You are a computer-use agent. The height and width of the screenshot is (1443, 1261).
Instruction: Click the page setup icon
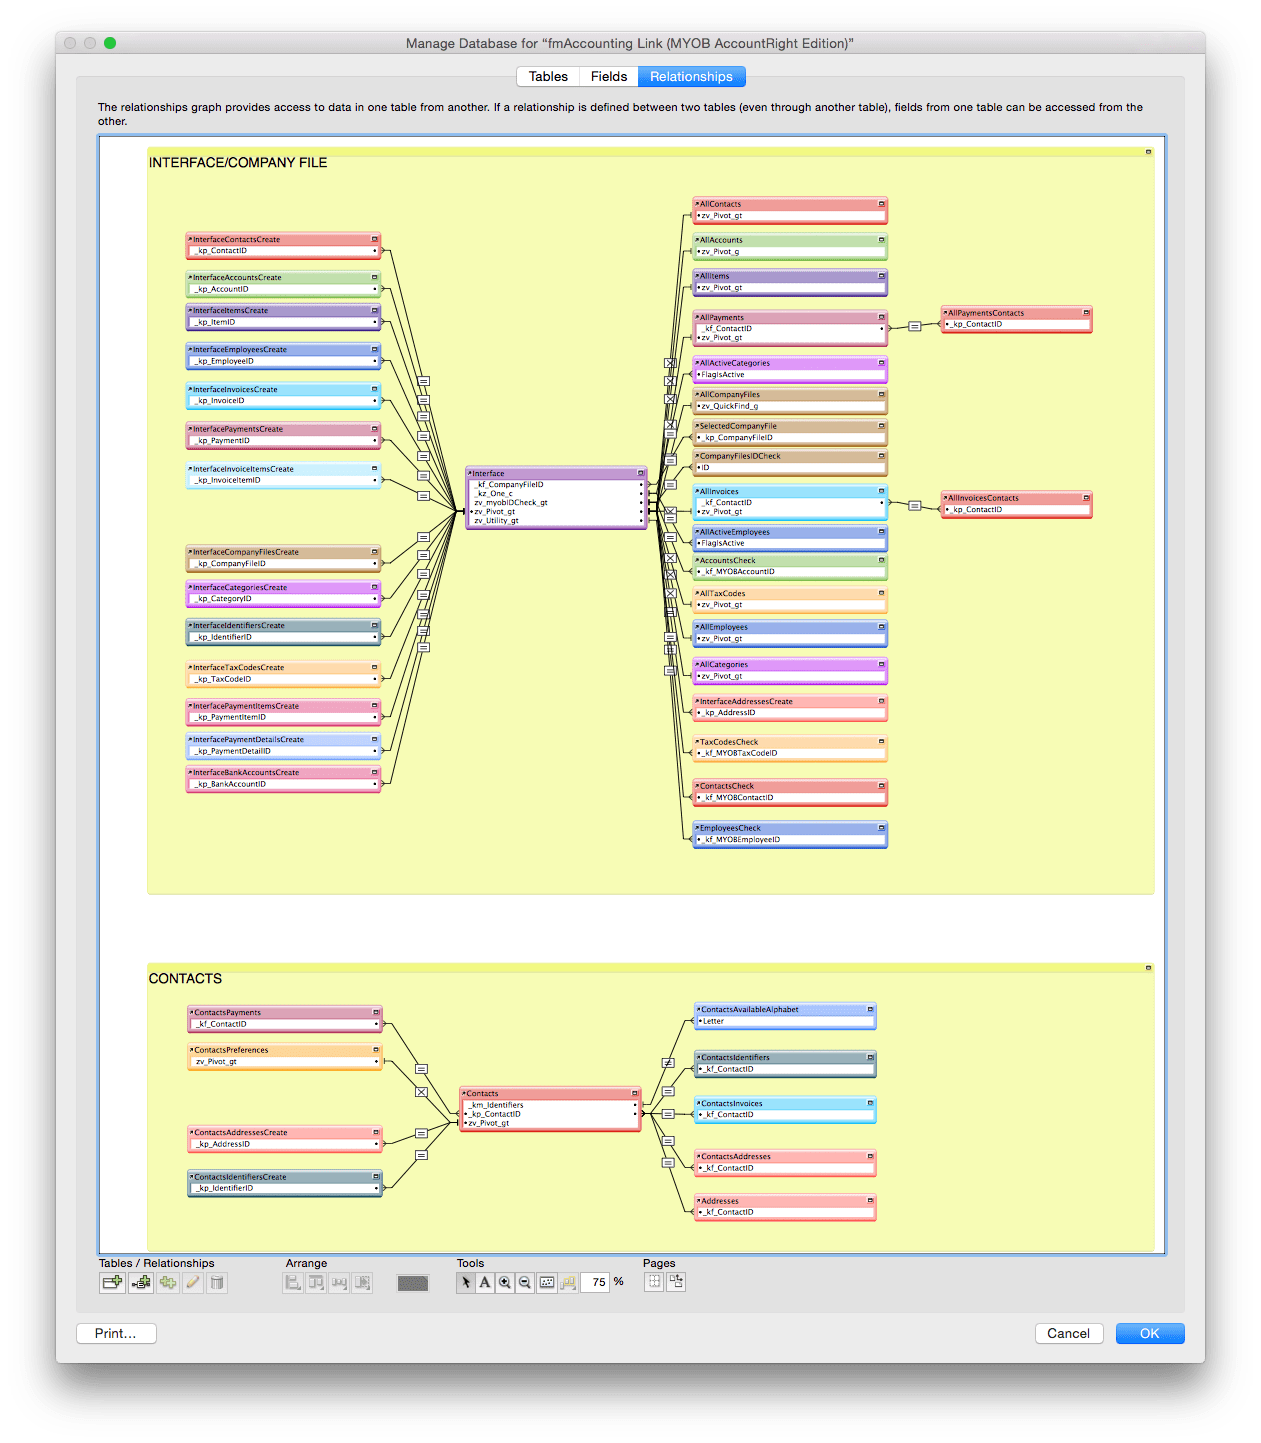pos(676,1281)
